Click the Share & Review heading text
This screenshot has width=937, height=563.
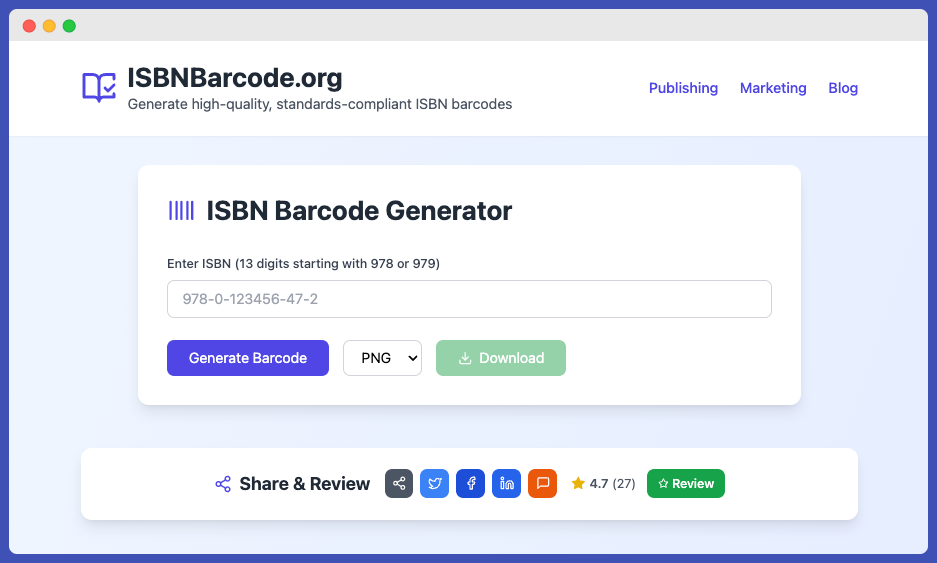305,484
